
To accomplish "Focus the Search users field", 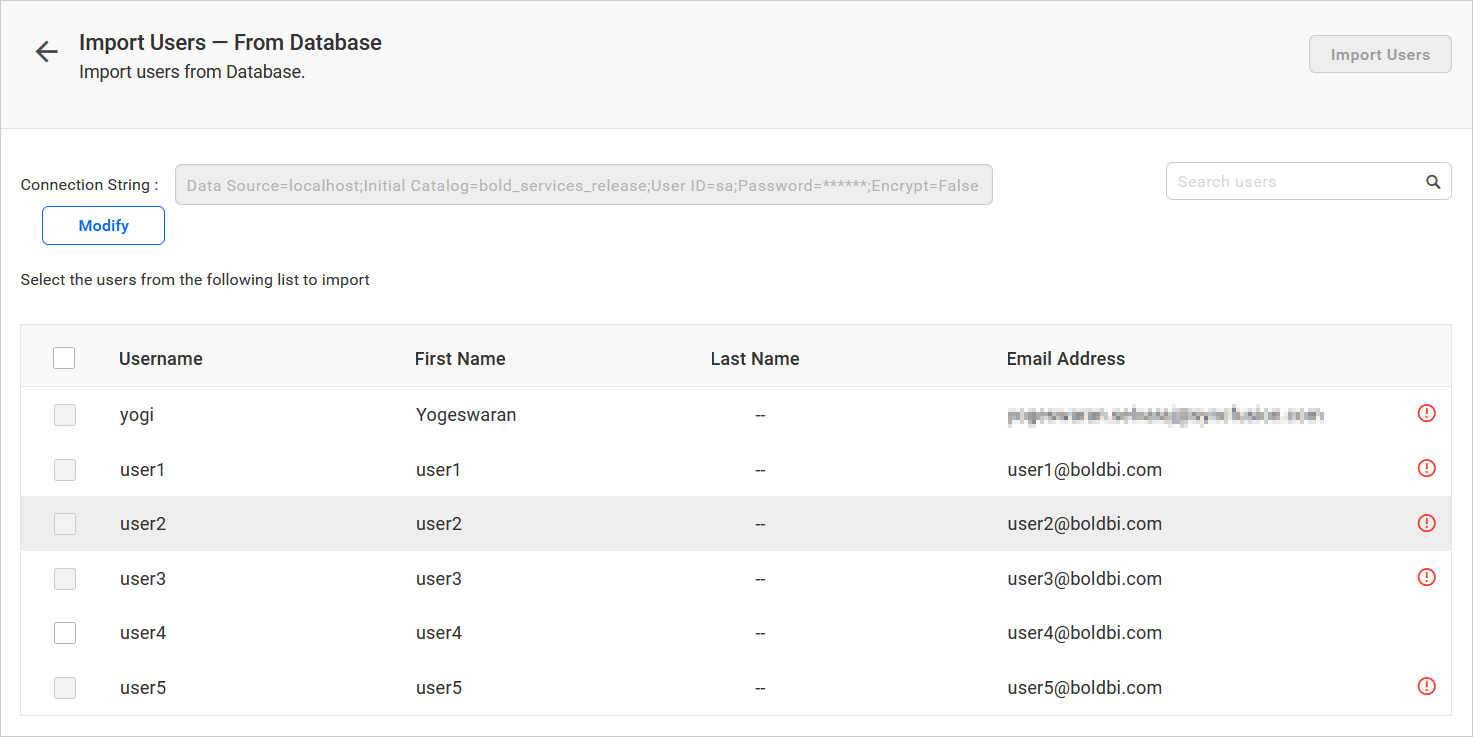I will tap(1296, 182).
